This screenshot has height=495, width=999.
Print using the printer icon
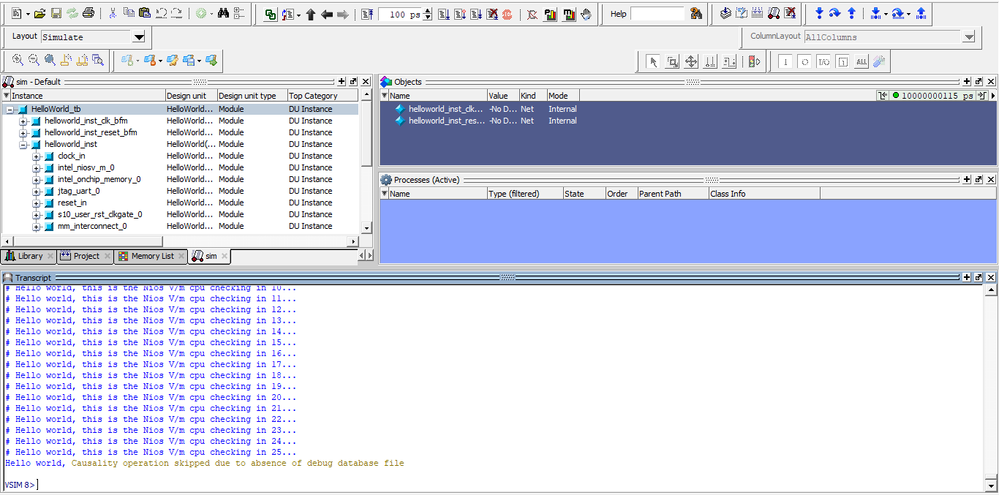[89, 13]
